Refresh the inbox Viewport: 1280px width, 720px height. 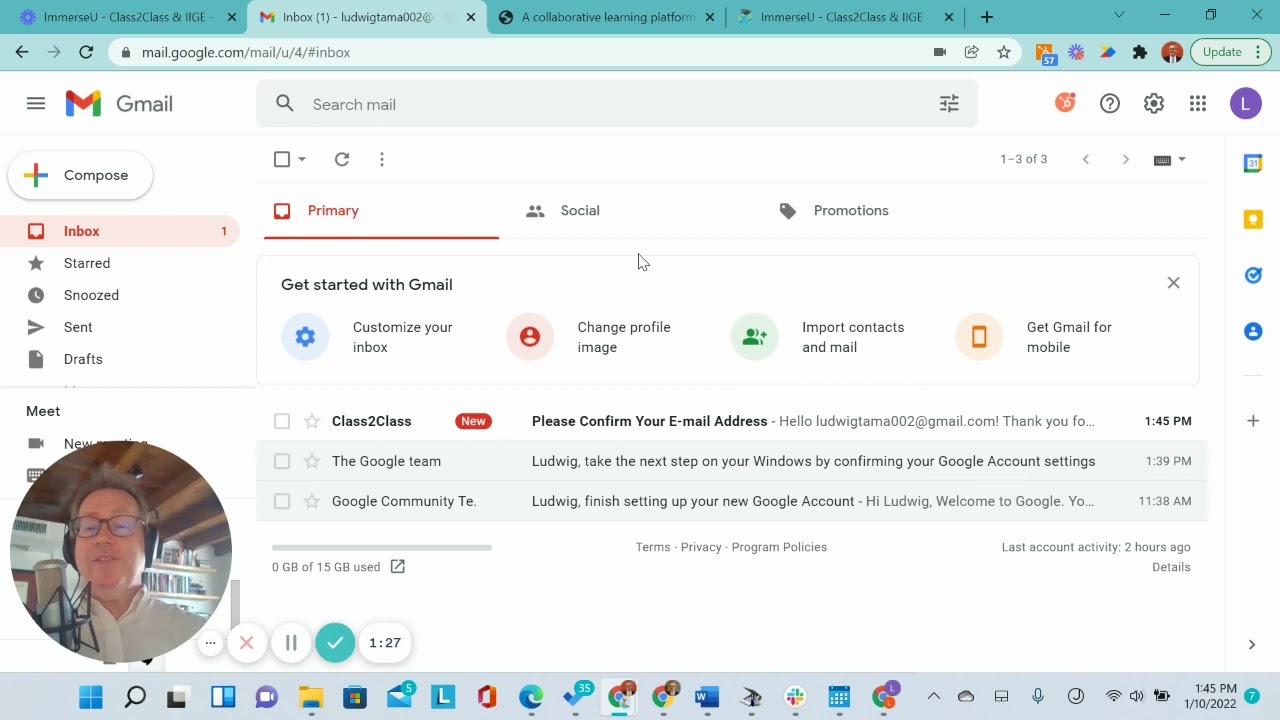click(x=342, y=159)
